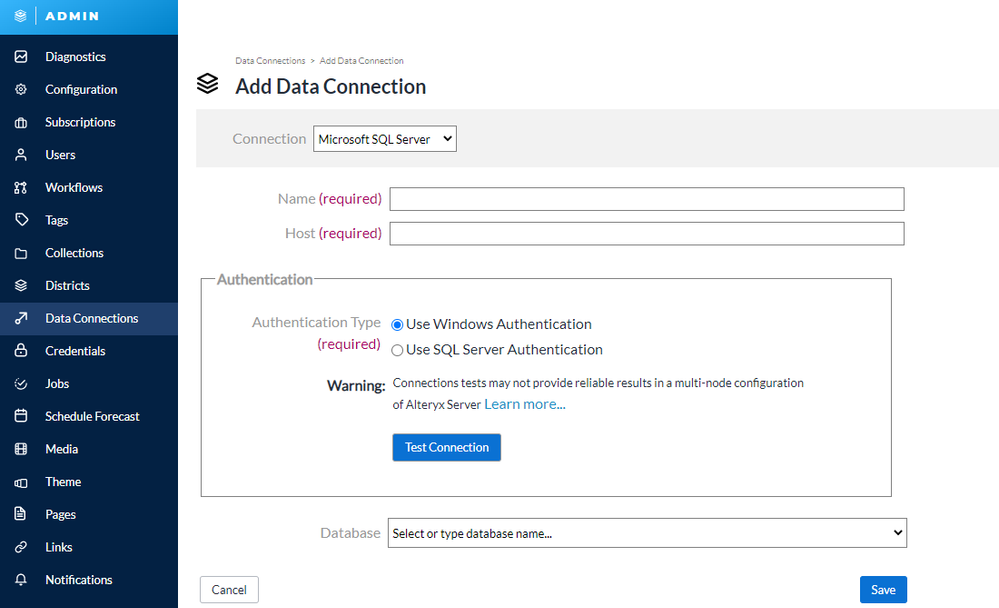Click the Name input field
The height and width of the screenshot is (608, 999).
pos(647,199)
